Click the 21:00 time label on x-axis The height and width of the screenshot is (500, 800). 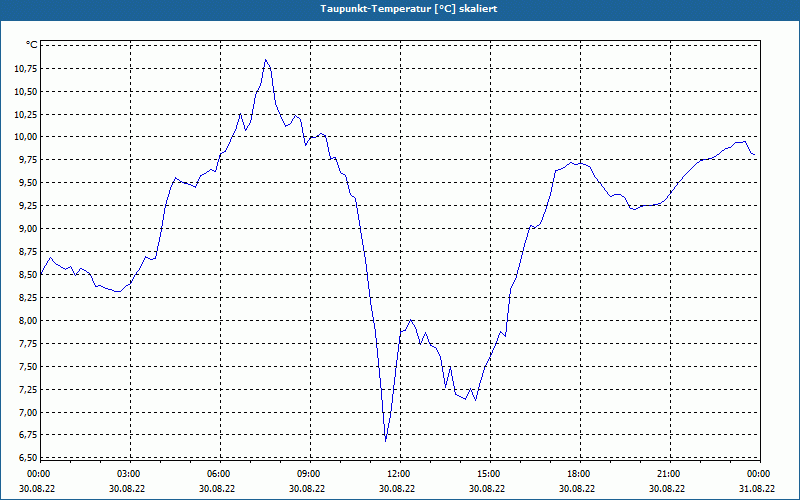coord(668,474)
